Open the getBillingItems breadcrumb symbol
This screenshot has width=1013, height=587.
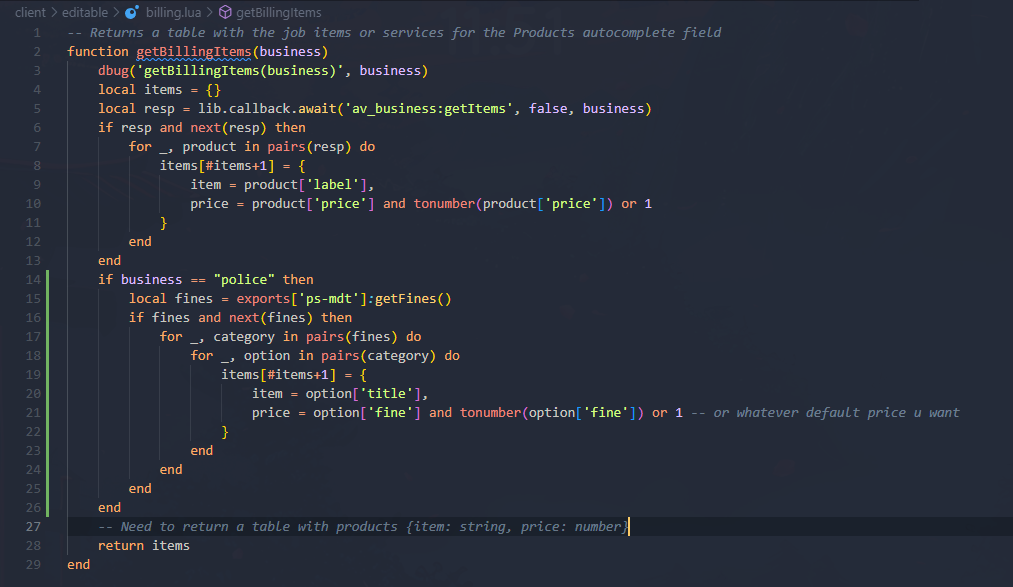(x=278, y=12)
